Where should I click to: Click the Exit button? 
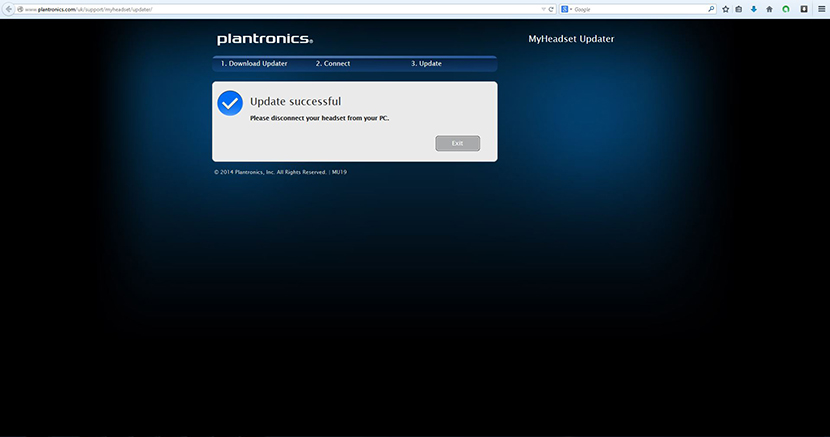click(x=457, y=143)
